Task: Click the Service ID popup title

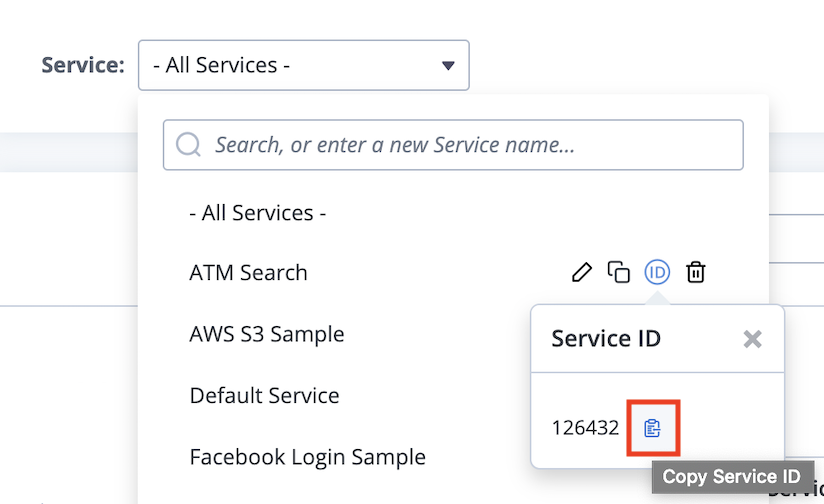Action: (x=606, y=338)
